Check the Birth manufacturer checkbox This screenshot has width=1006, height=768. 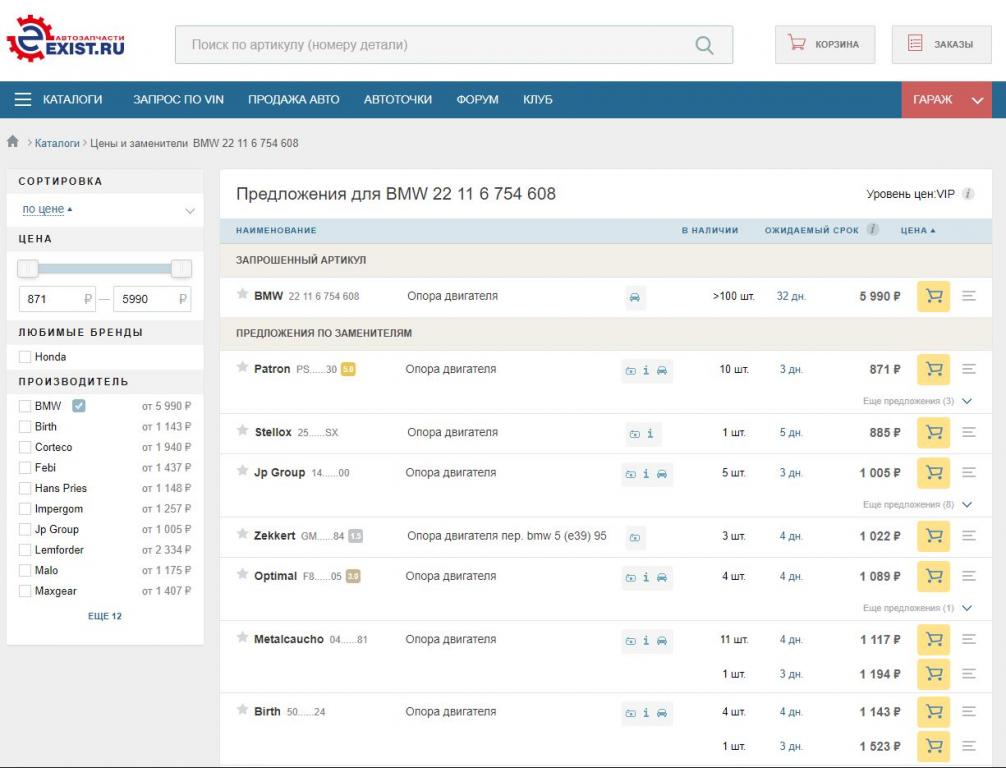coord(25,427)
